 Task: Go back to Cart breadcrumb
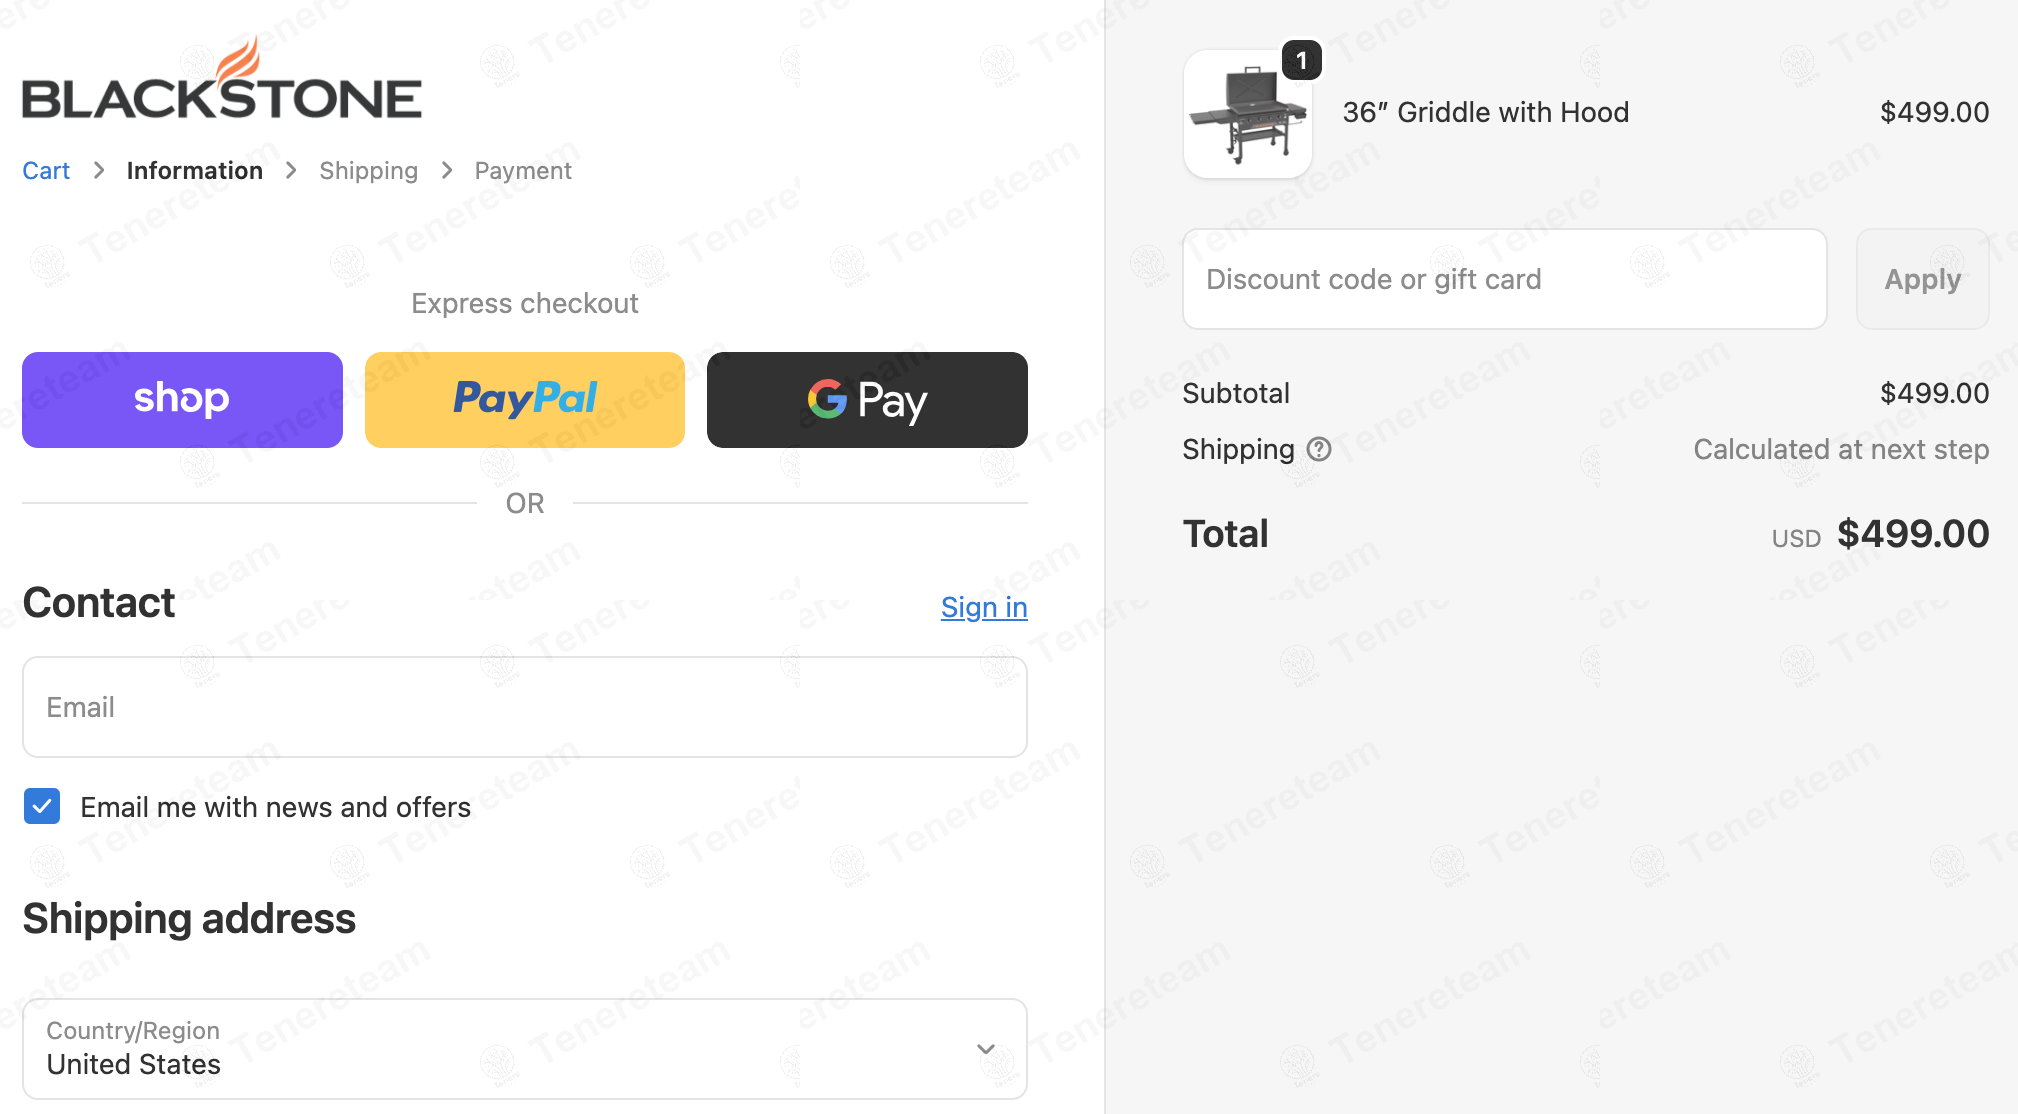46,171
